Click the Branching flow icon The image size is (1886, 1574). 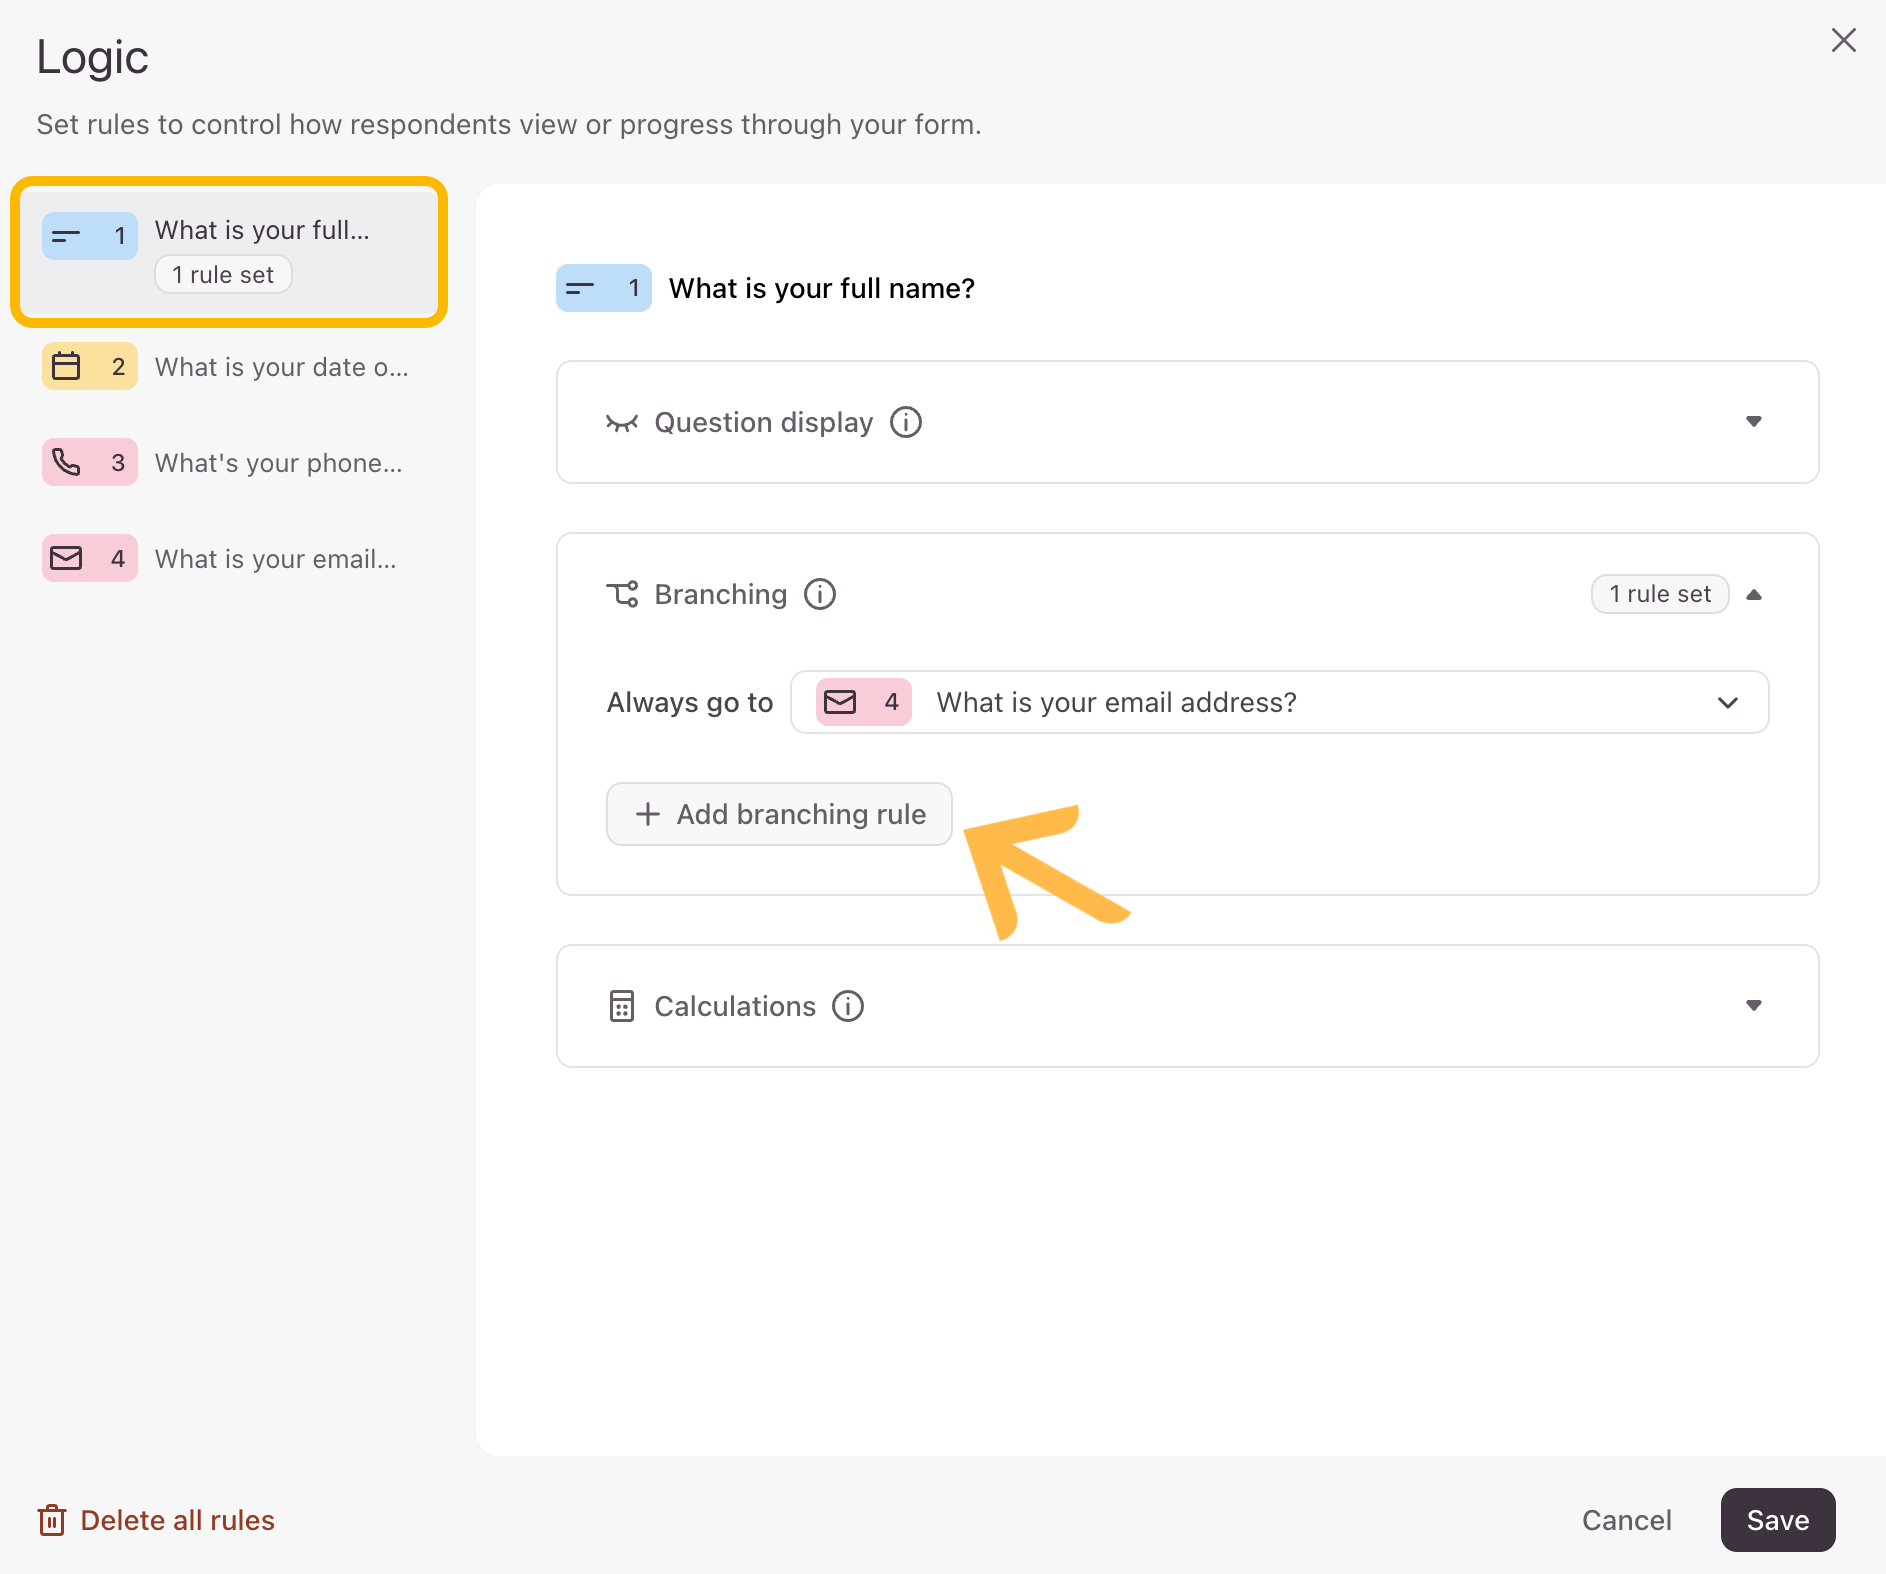[622, 594]
